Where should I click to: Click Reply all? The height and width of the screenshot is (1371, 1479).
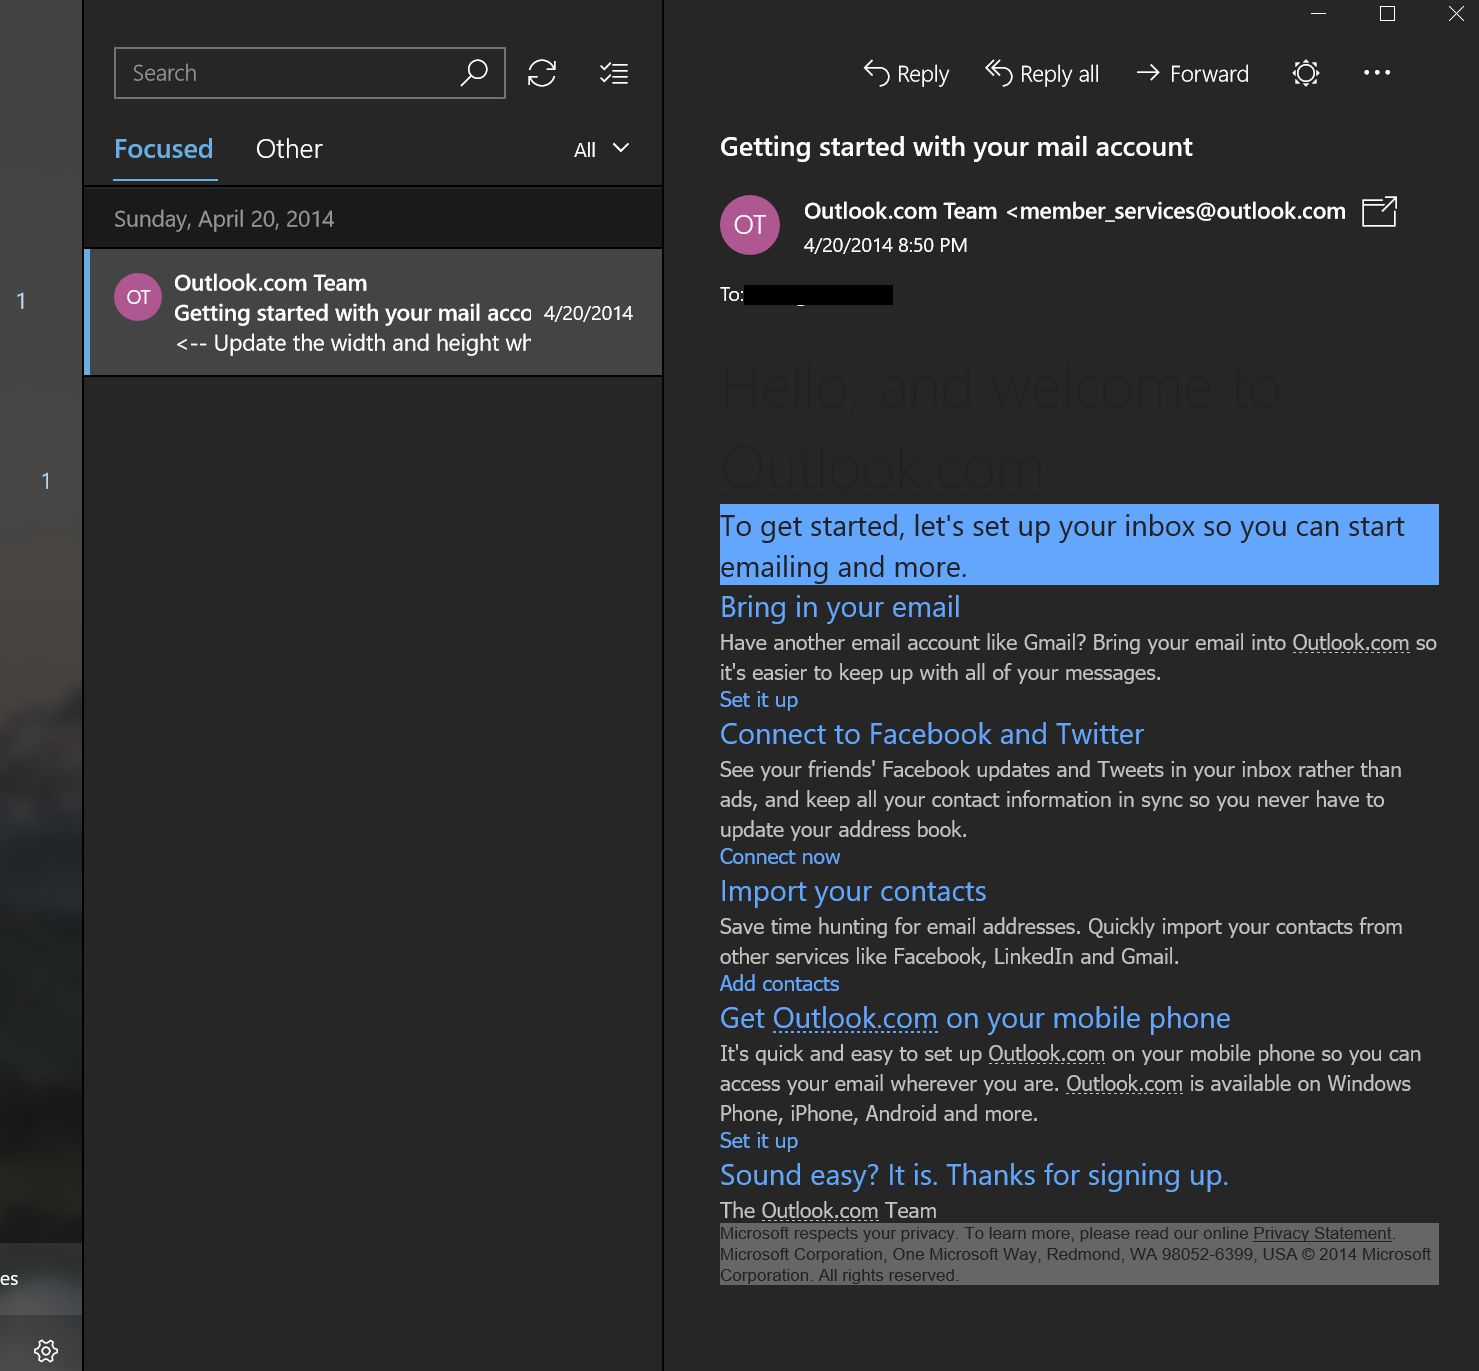[1042, 74]
